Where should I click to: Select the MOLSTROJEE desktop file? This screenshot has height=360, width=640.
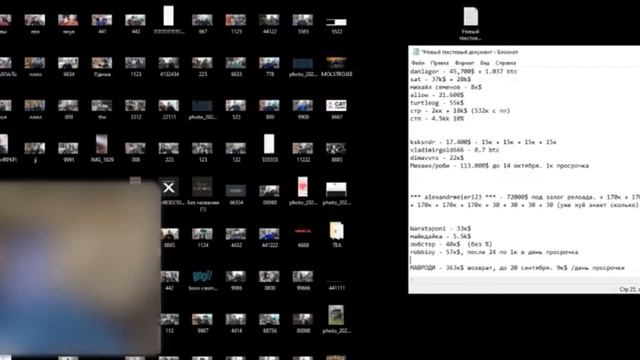coord(336,67)
